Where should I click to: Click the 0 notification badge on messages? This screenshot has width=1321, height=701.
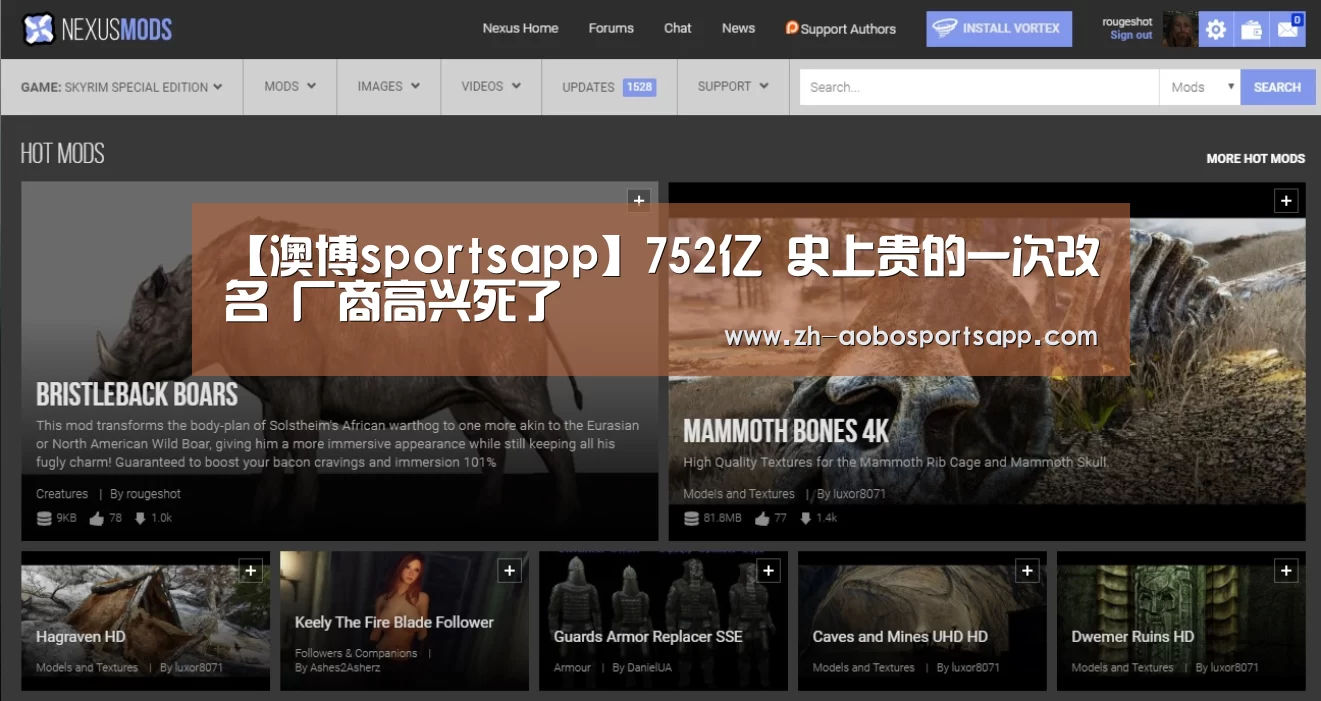[1297, 19]
